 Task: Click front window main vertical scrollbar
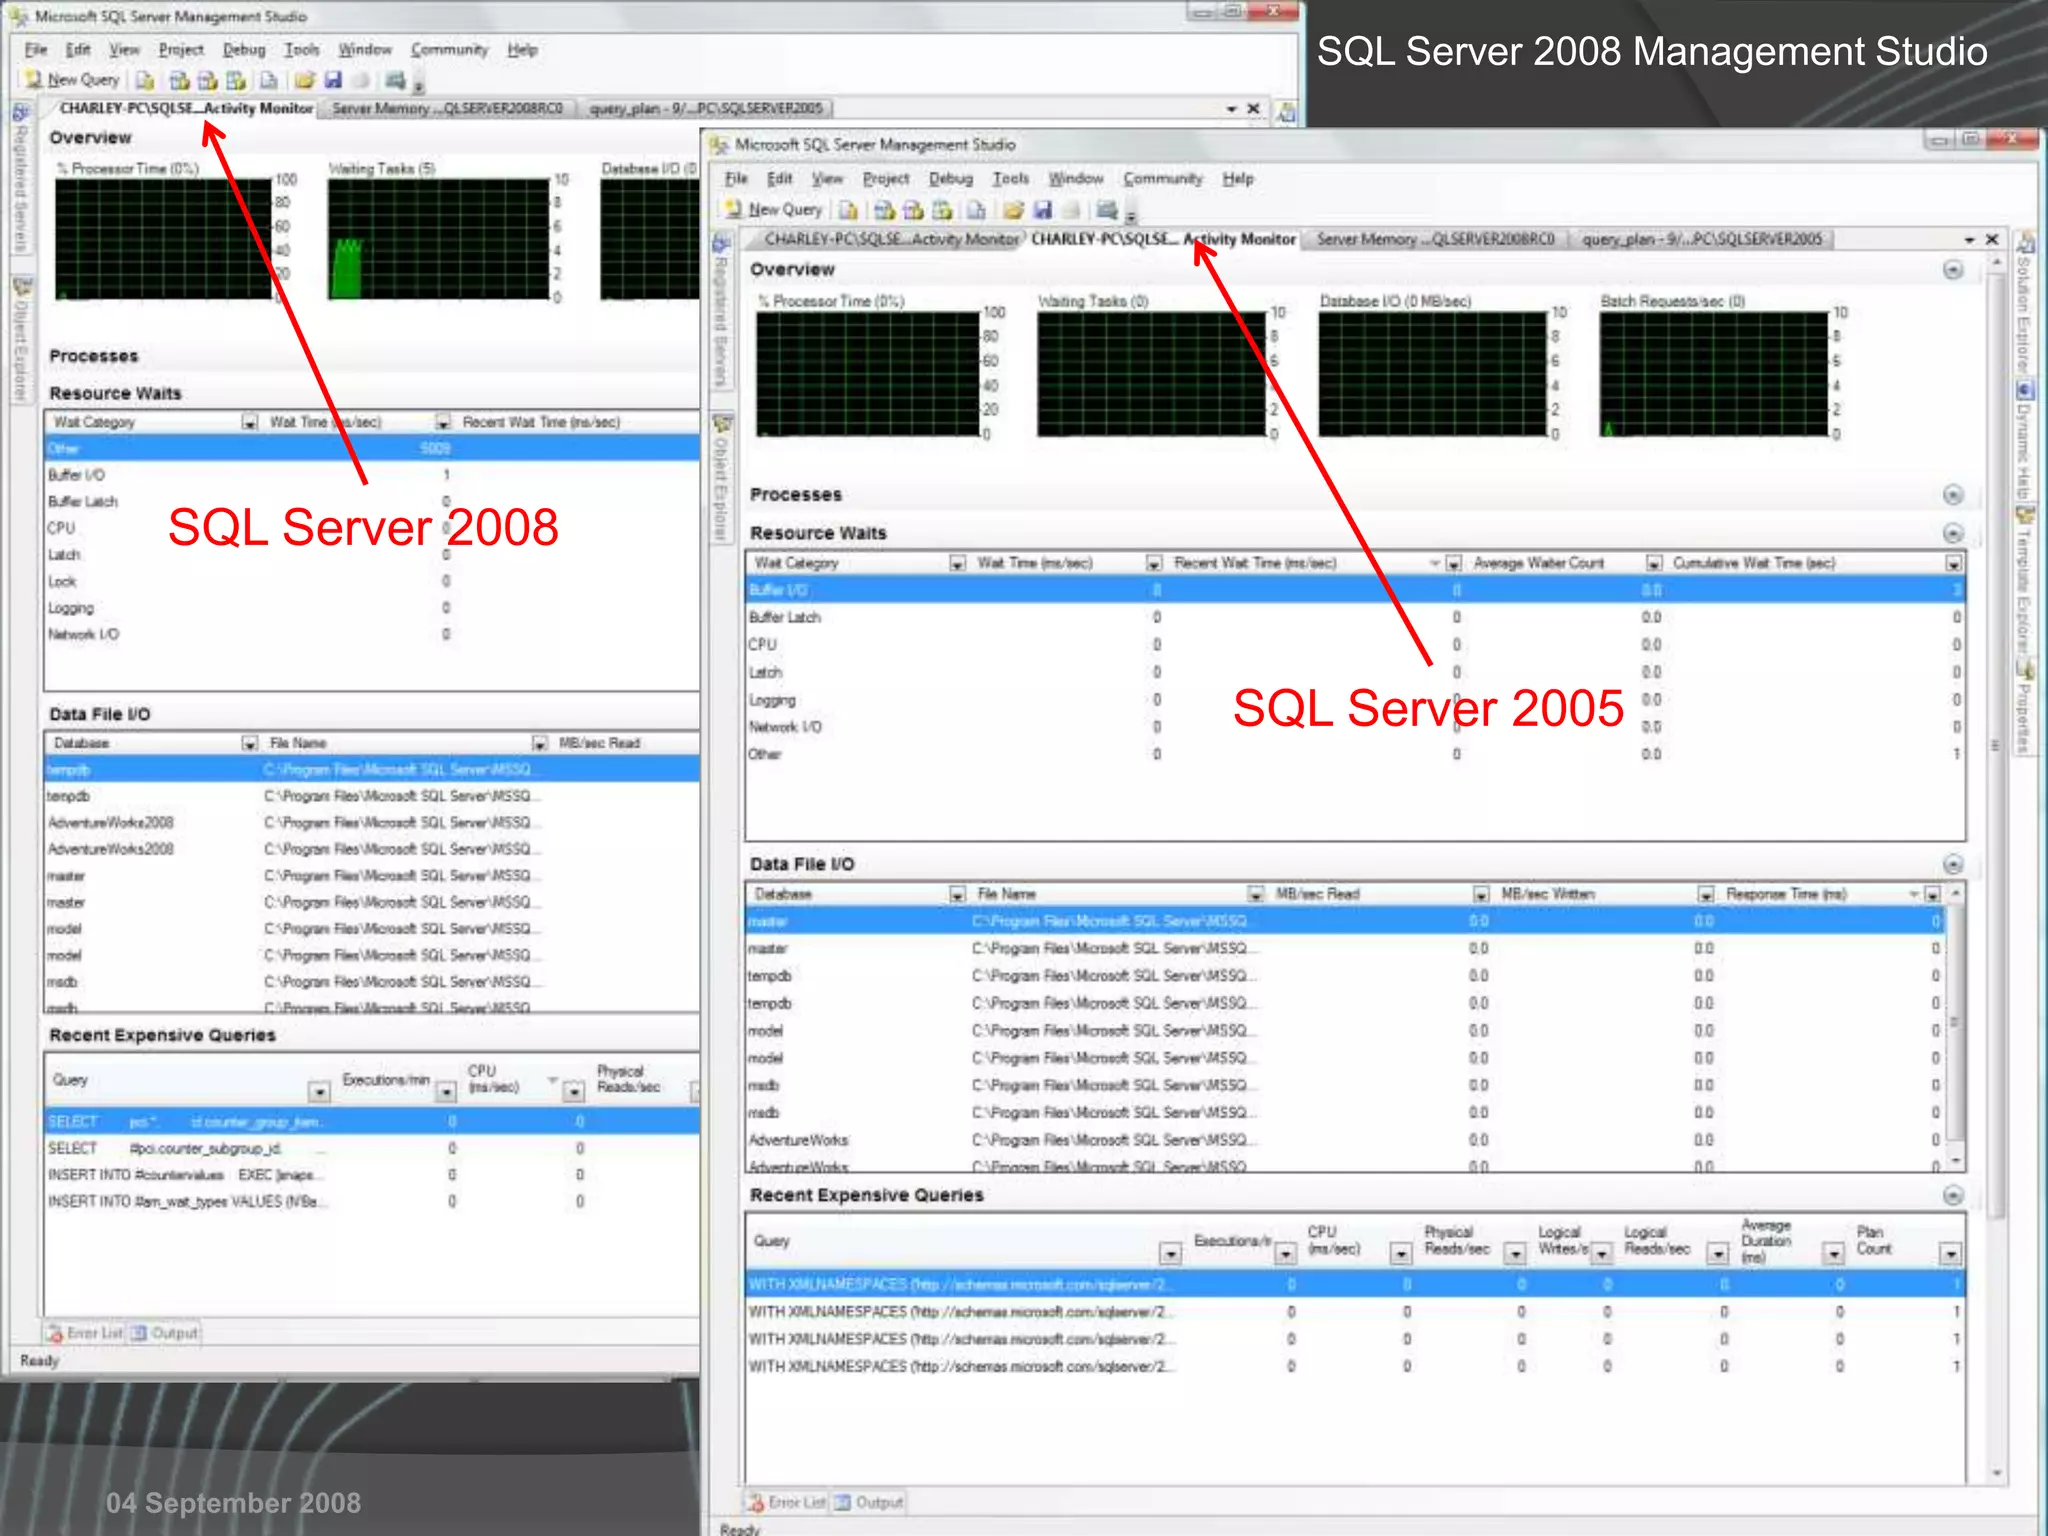[1996, 865]
